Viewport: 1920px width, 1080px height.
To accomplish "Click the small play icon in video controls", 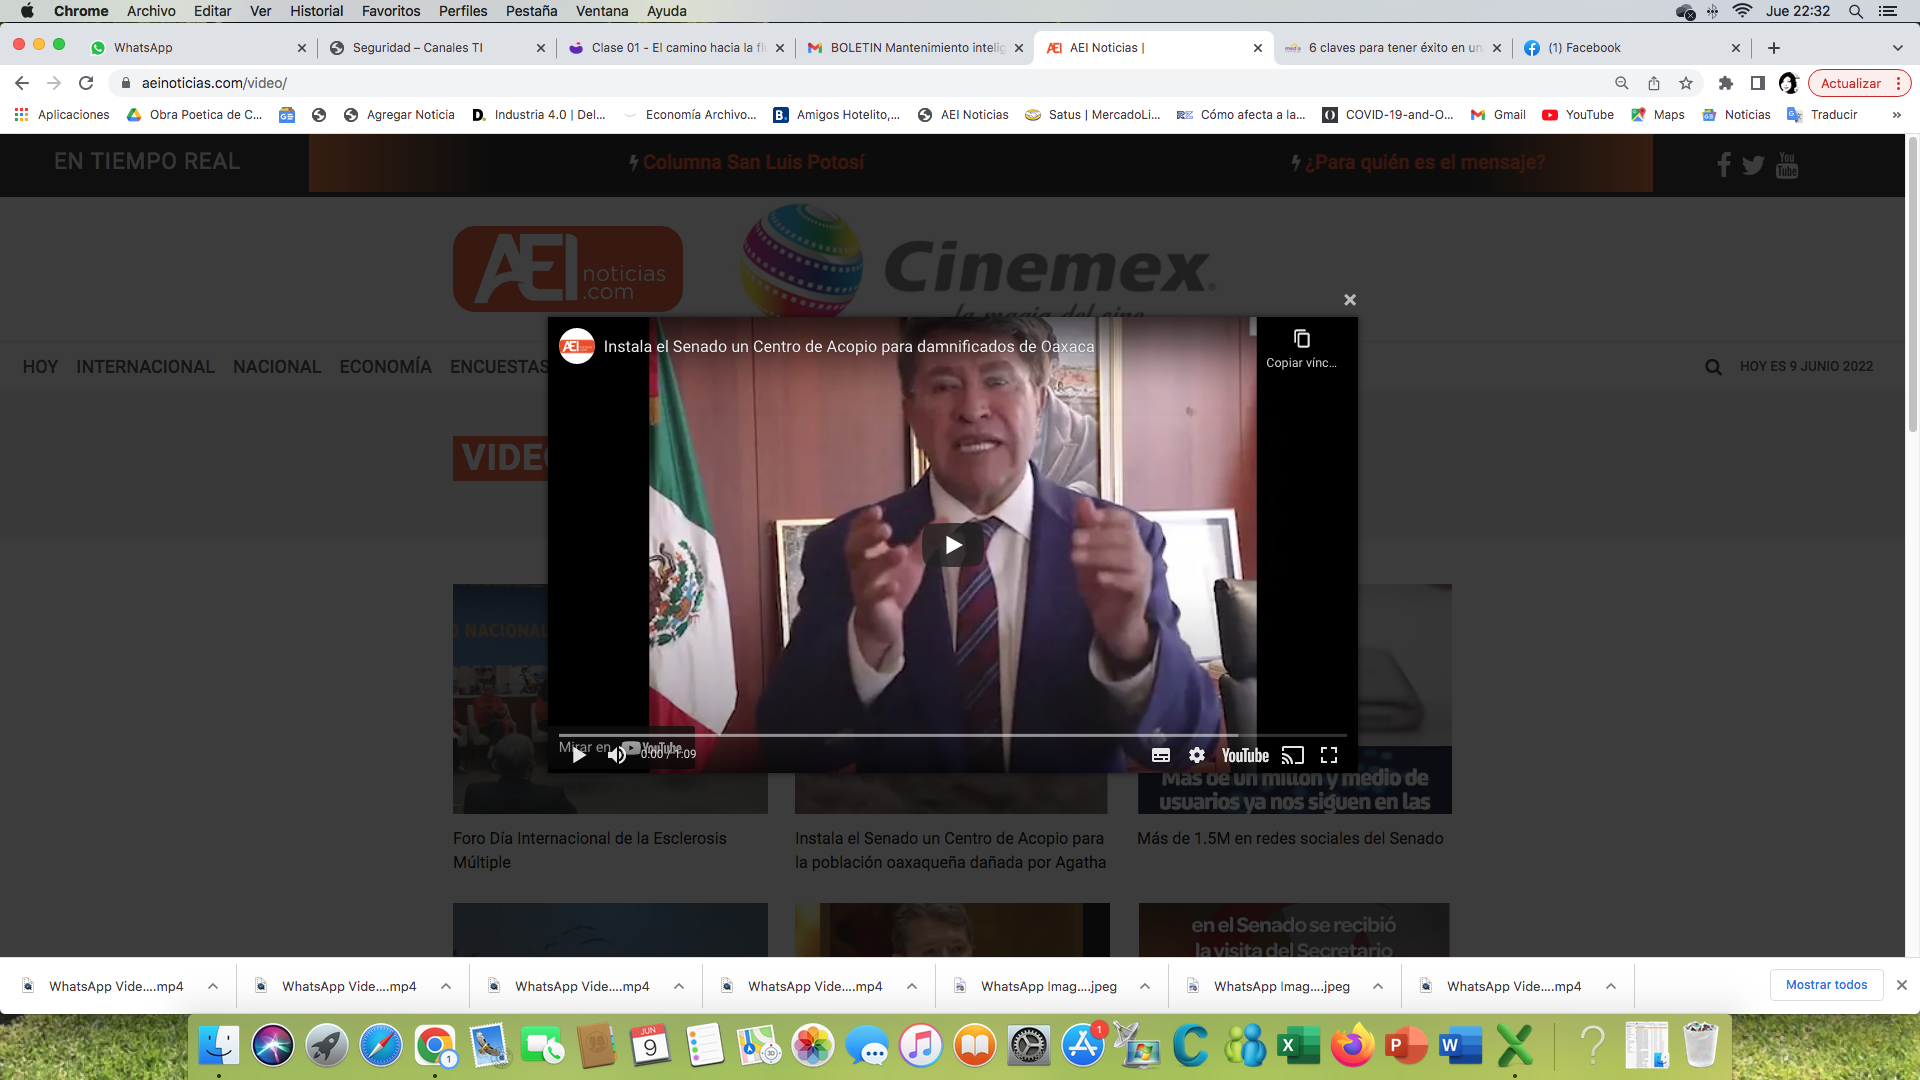I will 578,755.
